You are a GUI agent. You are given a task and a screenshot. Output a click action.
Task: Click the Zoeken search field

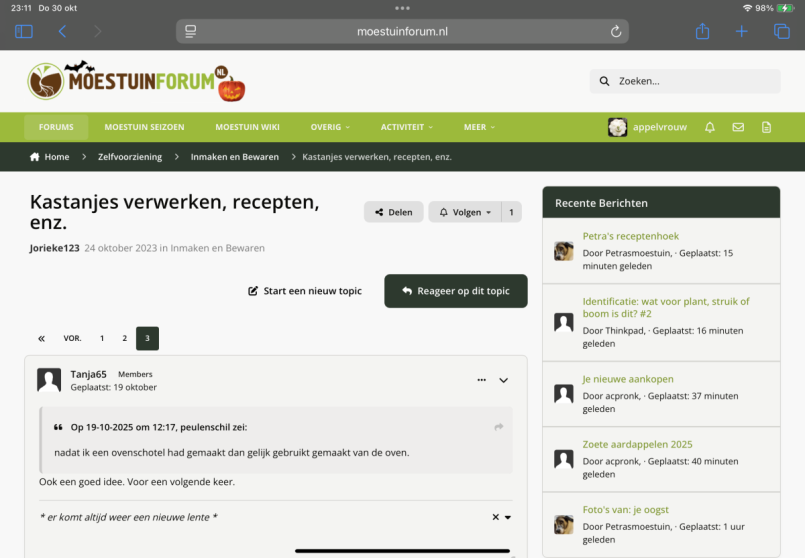pos(690,81)
